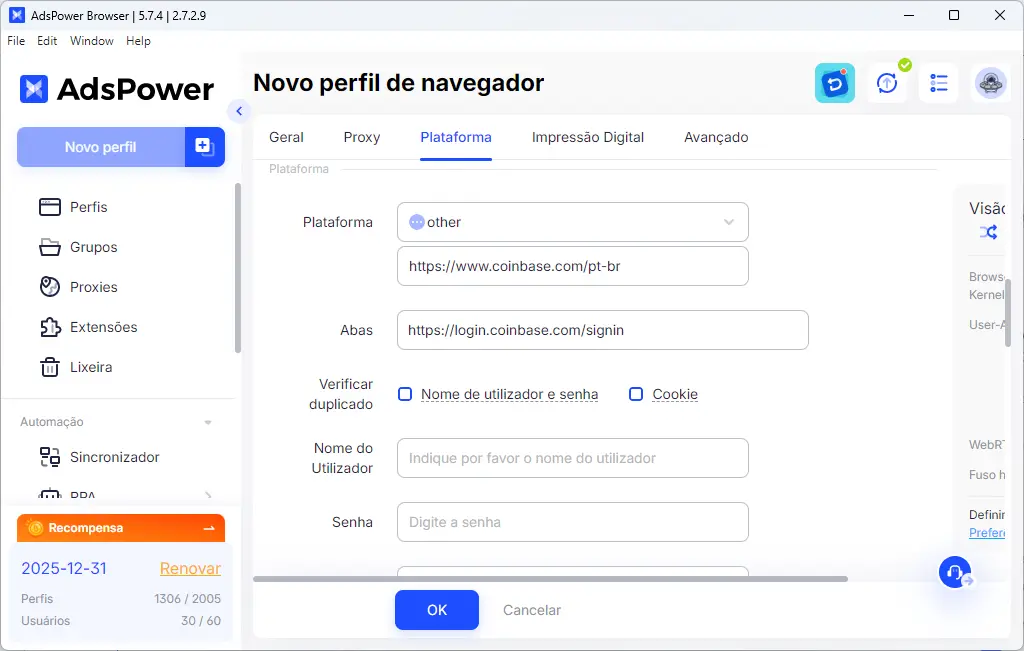The height and width of the screenshot is (651, 1024).
Task: Click the Lixeira label in sidebar
Action: [91, 367]
